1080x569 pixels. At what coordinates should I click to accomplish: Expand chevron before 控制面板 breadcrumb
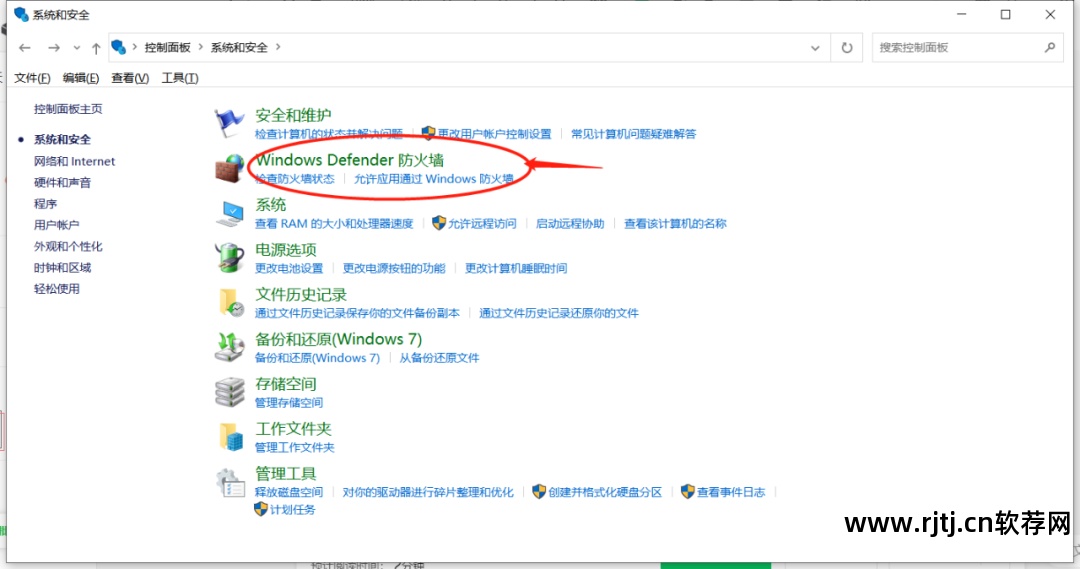pos(135,47)
